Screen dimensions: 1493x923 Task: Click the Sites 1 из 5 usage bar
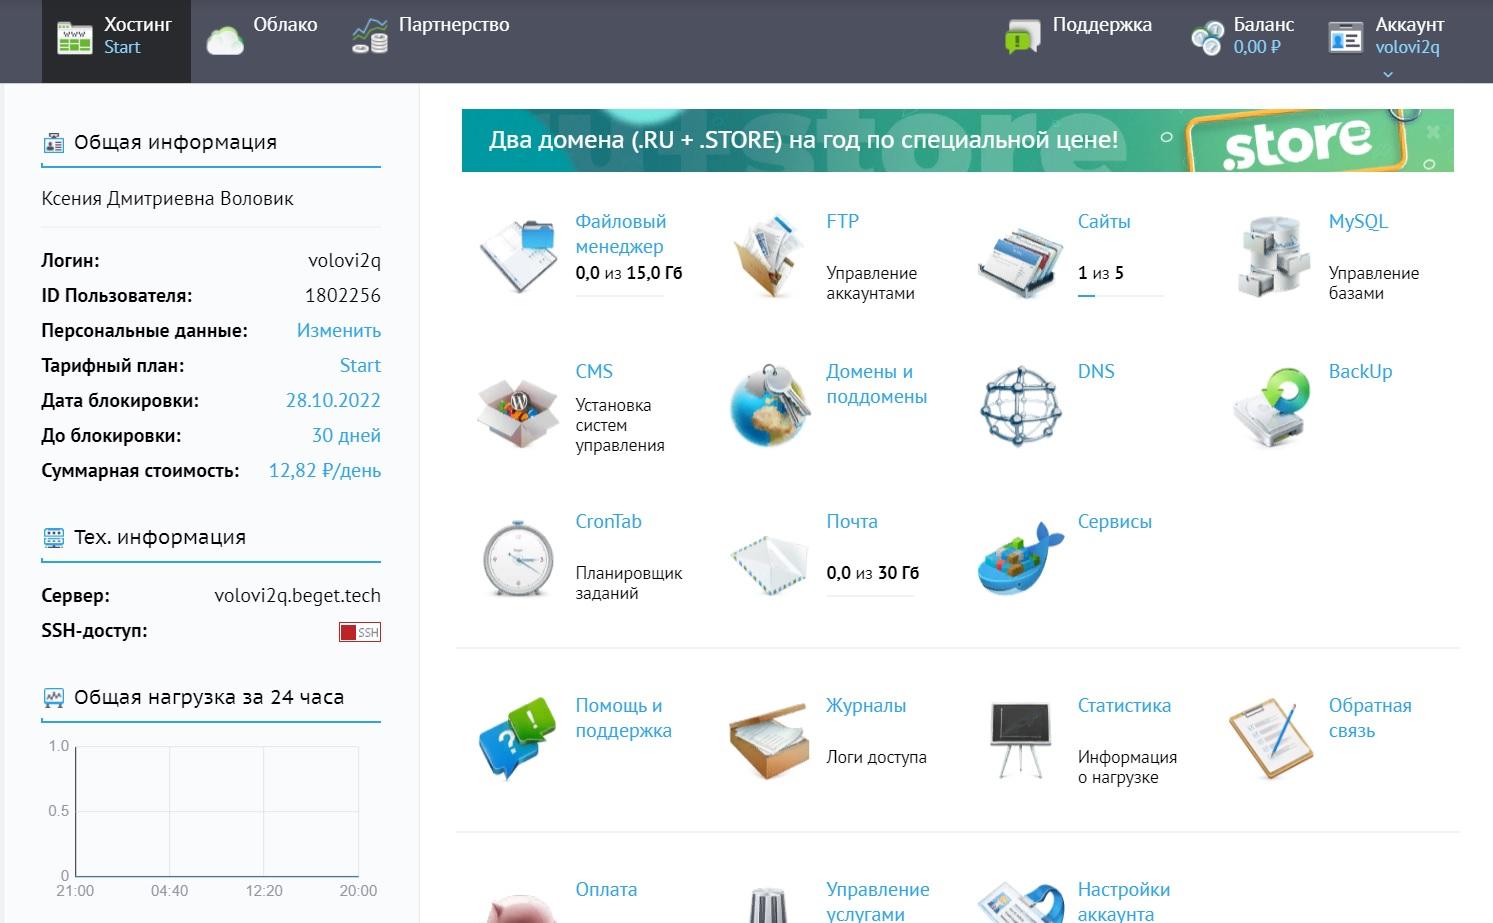(x=1120, y=296)
